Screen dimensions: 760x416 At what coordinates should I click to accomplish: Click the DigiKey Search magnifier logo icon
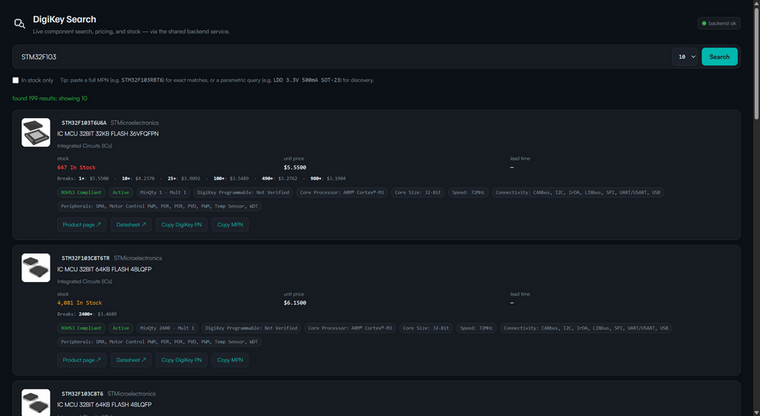19,23
